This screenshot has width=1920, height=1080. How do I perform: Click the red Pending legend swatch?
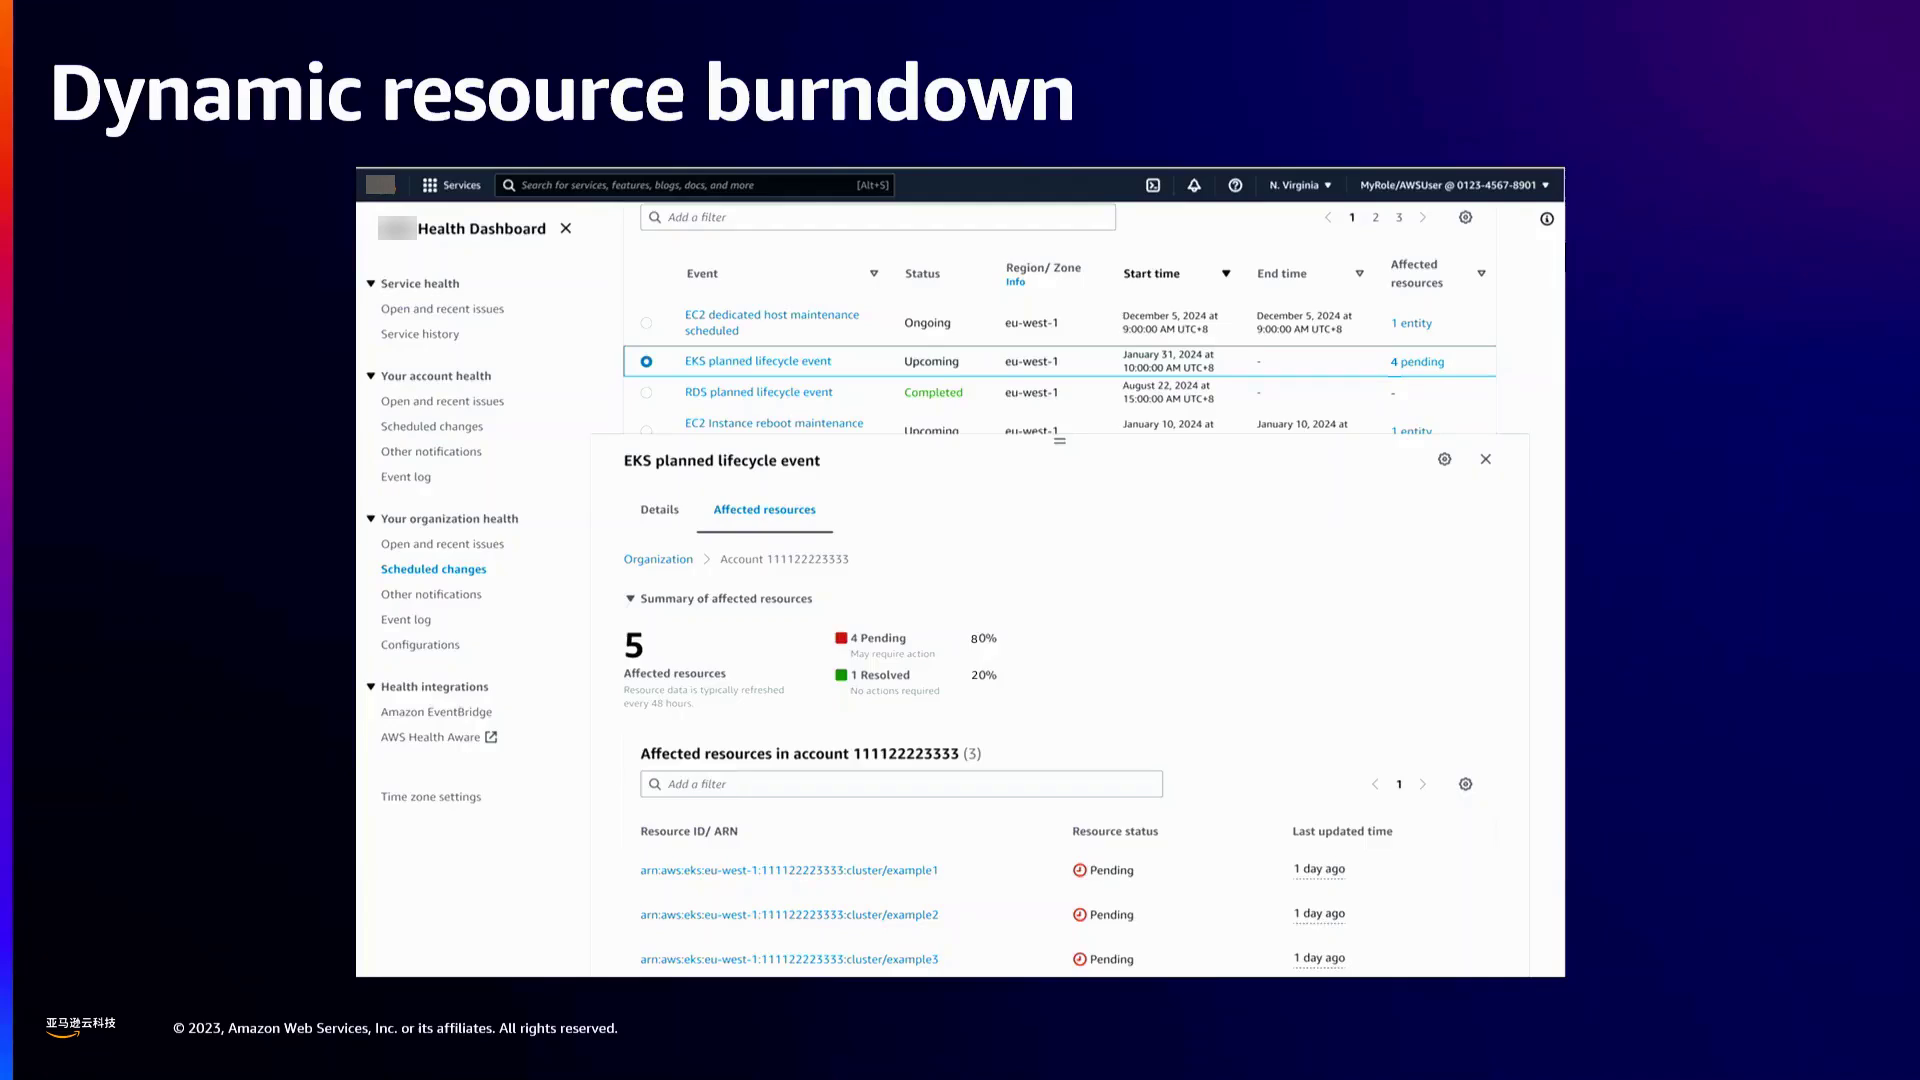pos(841,638)
